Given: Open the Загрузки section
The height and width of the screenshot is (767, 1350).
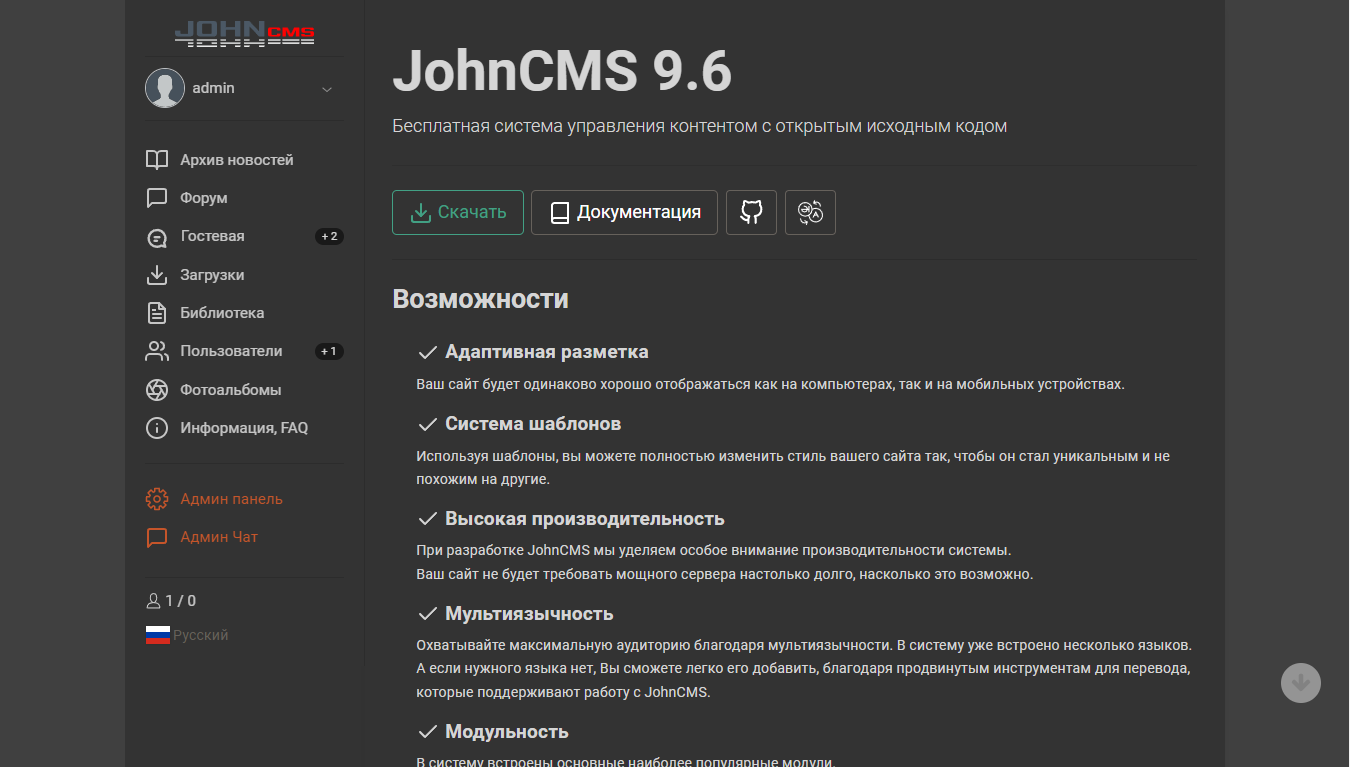Looking at the screenshot, I should pyautogui.click(x=213, y=275).
